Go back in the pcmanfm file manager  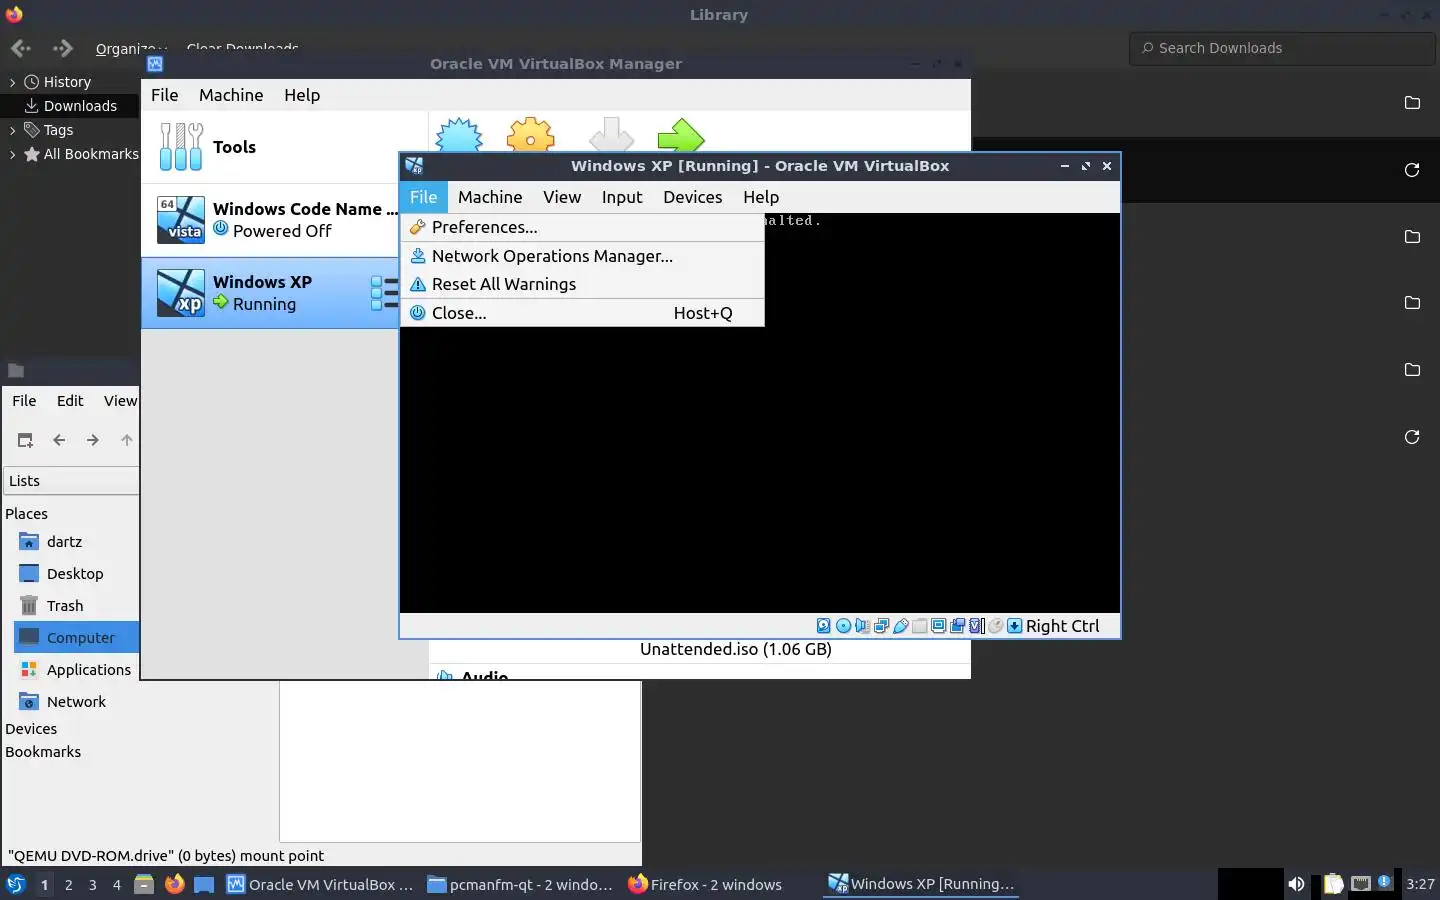coord(59,440)
